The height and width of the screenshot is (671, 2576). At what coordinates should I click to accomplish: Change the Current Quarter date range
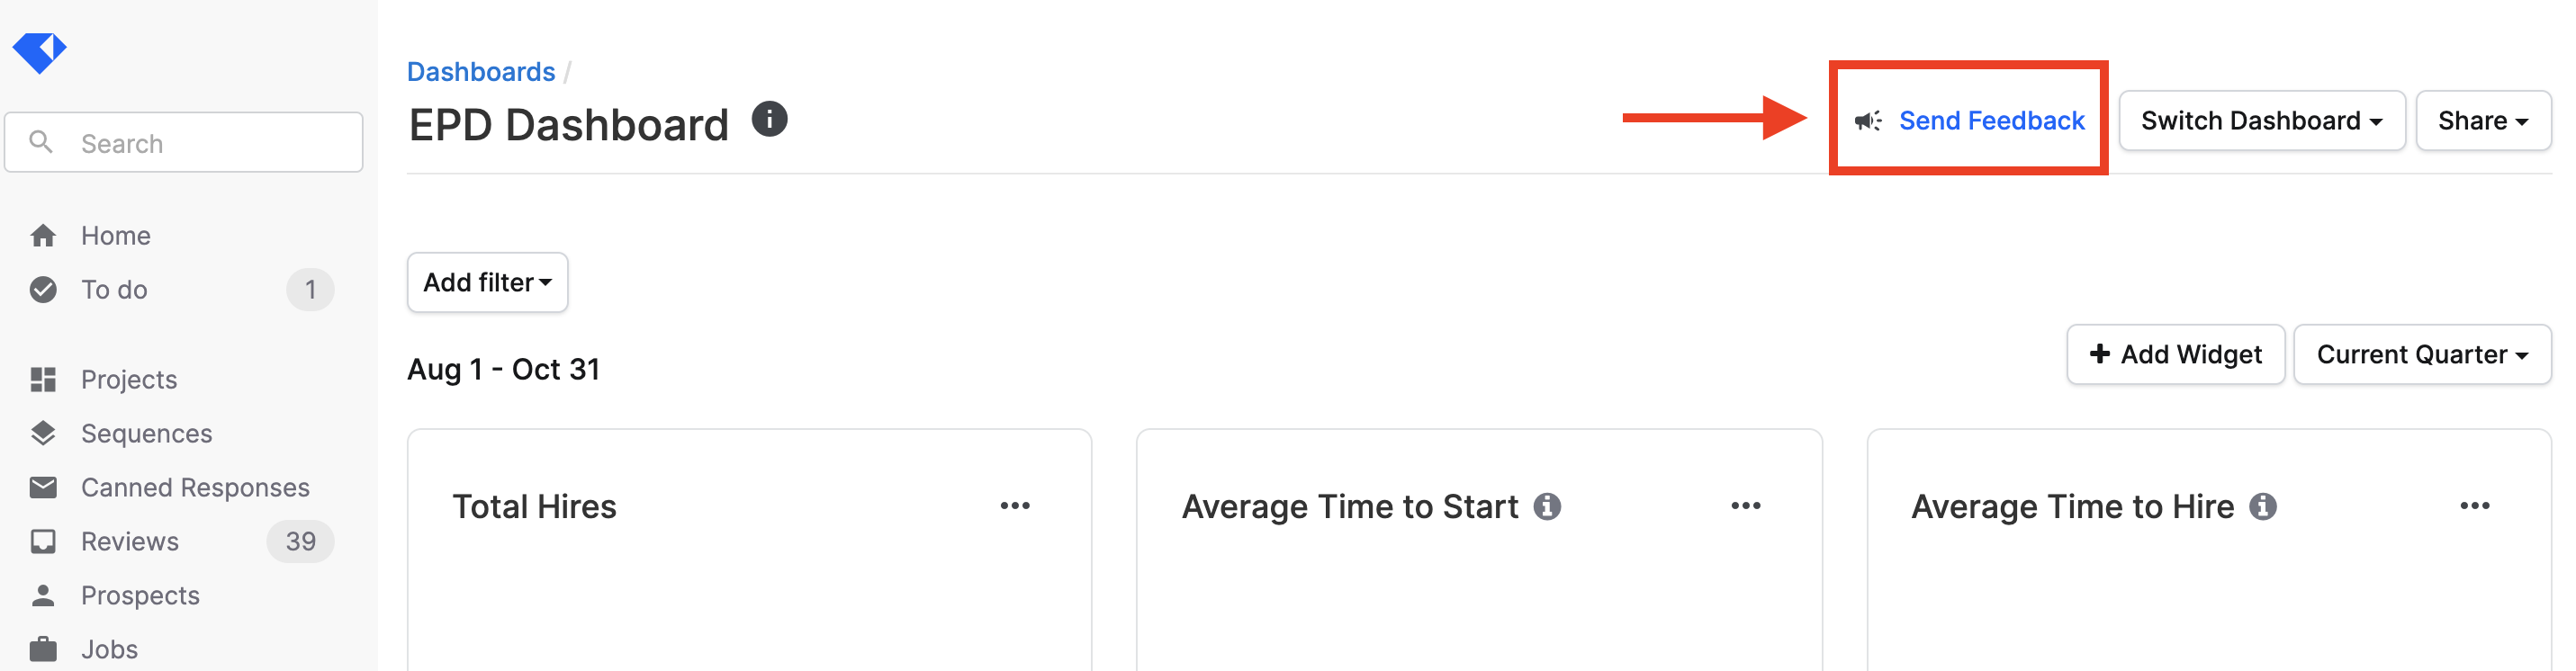2422,355
